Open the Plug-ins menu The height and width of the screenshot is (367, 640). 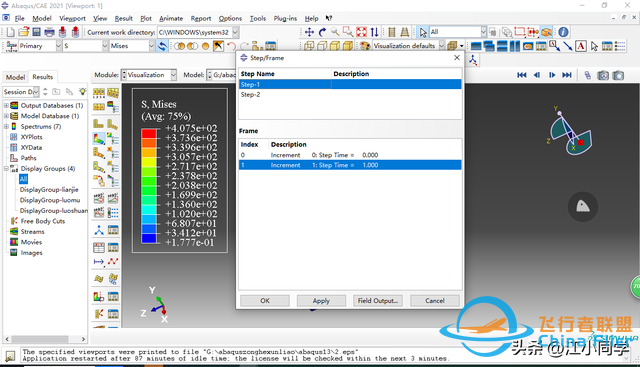click(285, 18)
